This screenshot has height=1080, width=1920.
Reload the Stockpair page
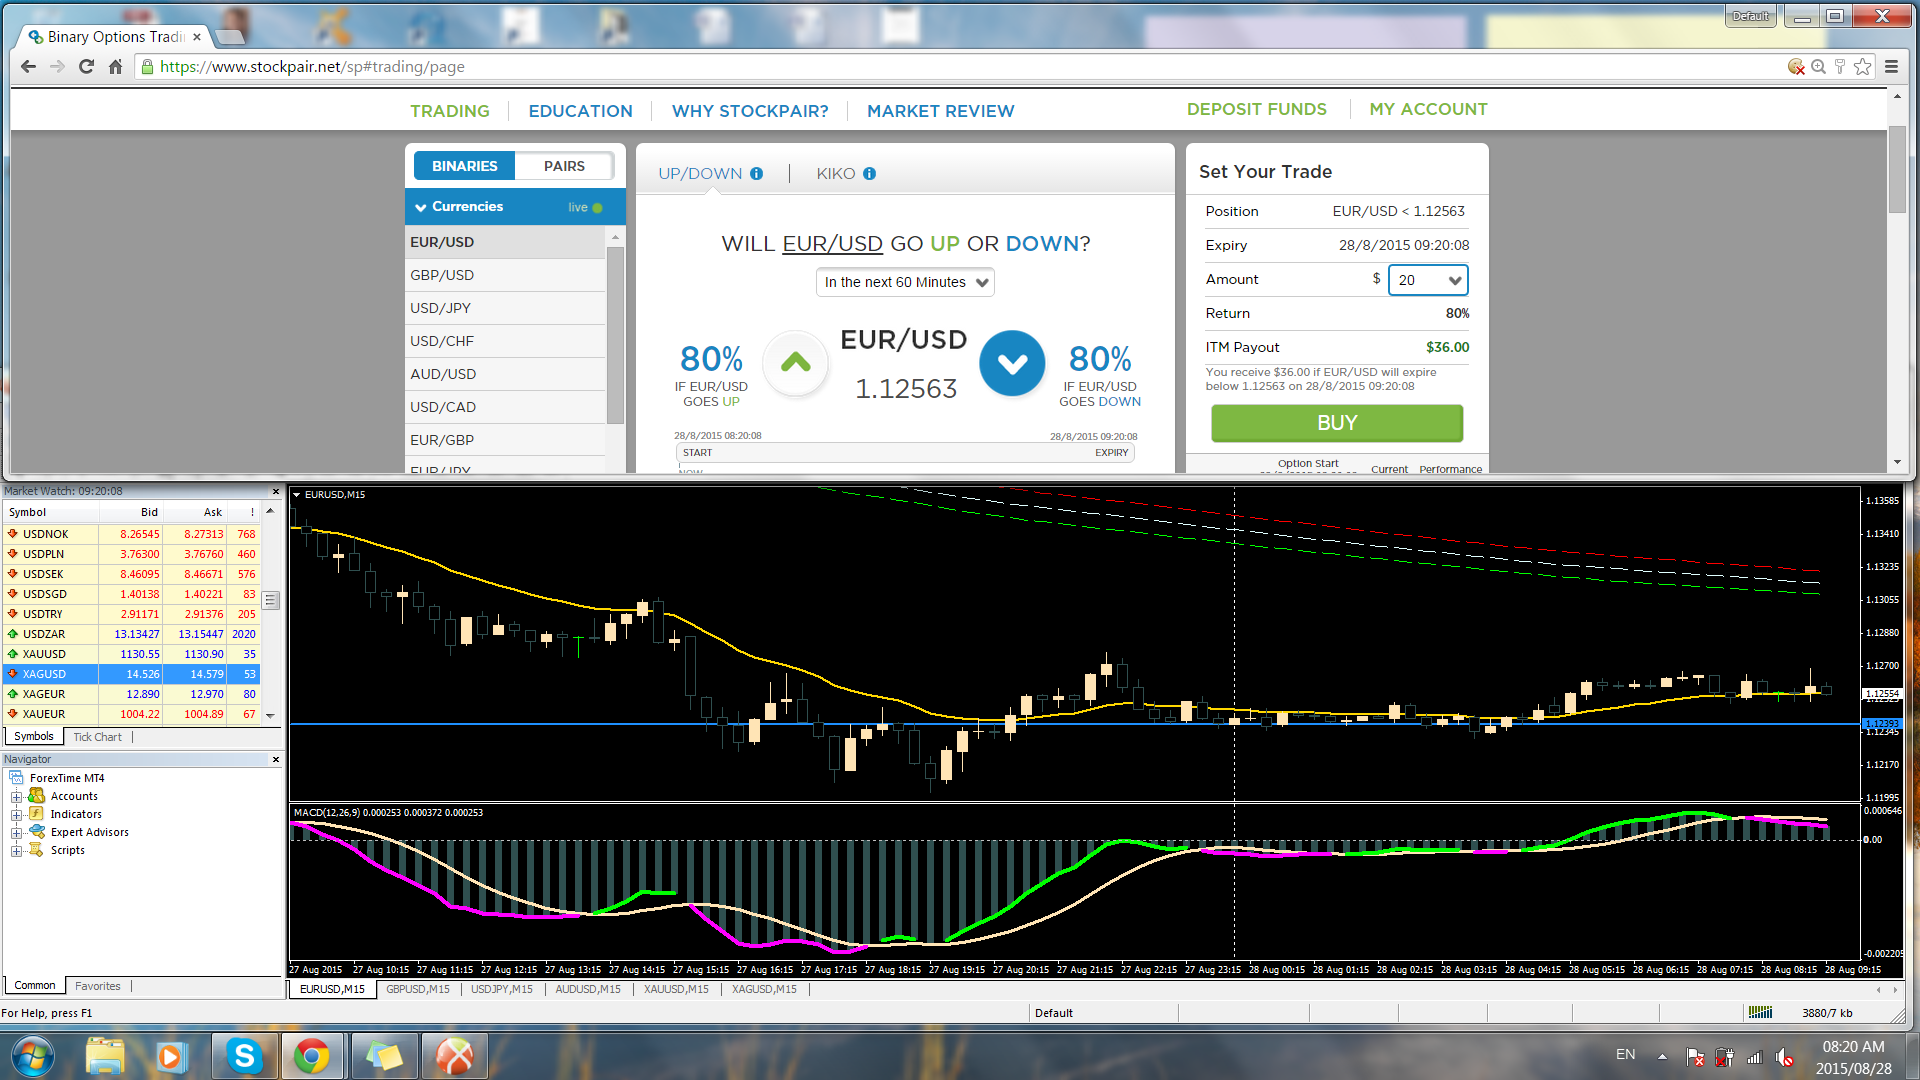[x=86, y=67]
